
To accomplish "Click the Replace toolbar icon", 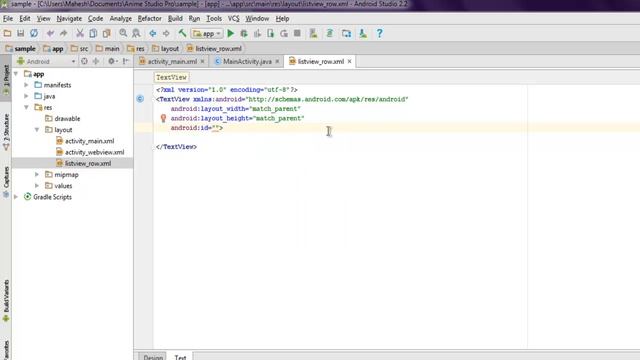I will (x=136, y=33).
